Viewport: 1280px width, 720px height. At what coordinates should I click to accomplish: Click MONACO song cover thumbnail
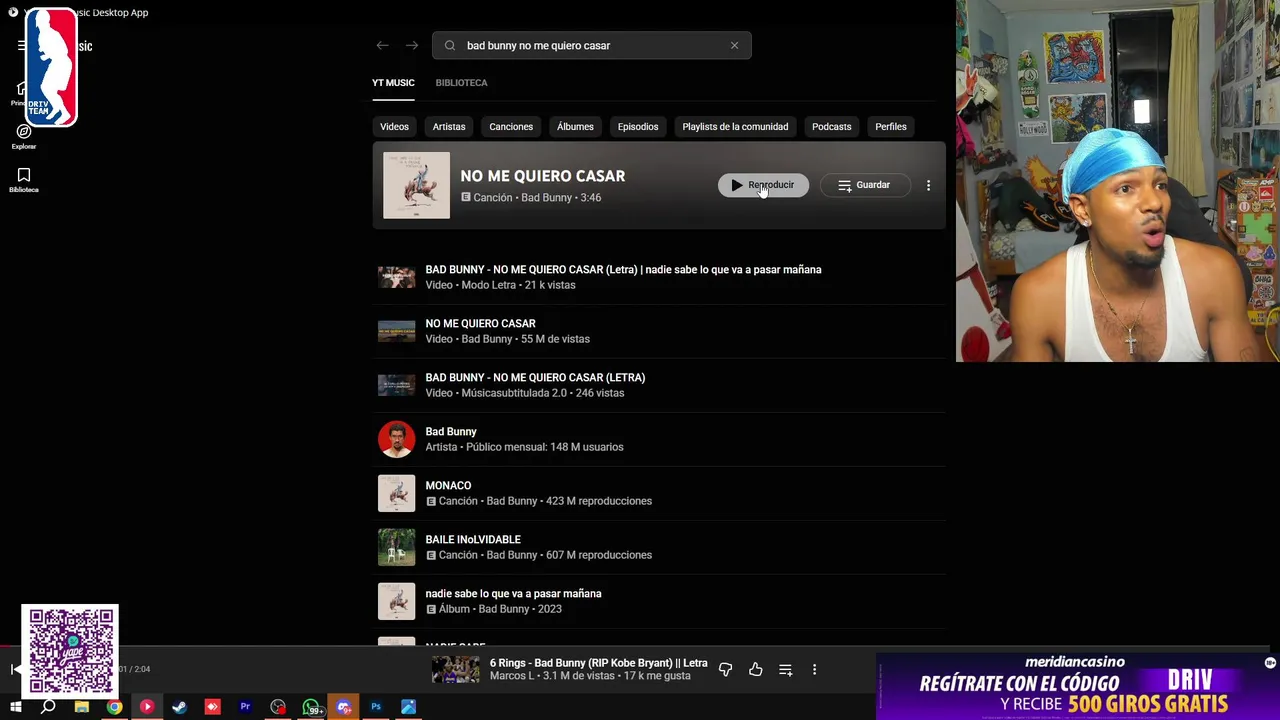point(396,493)
